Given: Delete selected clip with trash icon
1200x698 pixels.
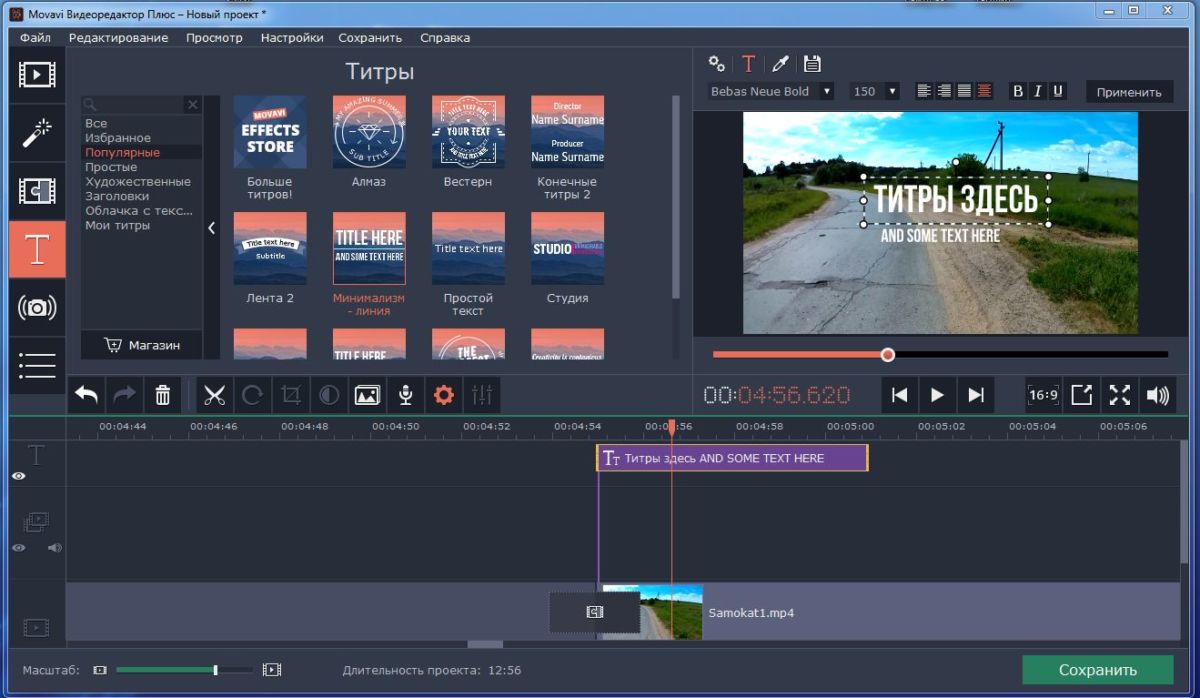Looking at the screenshot, I should coord(162,395).
